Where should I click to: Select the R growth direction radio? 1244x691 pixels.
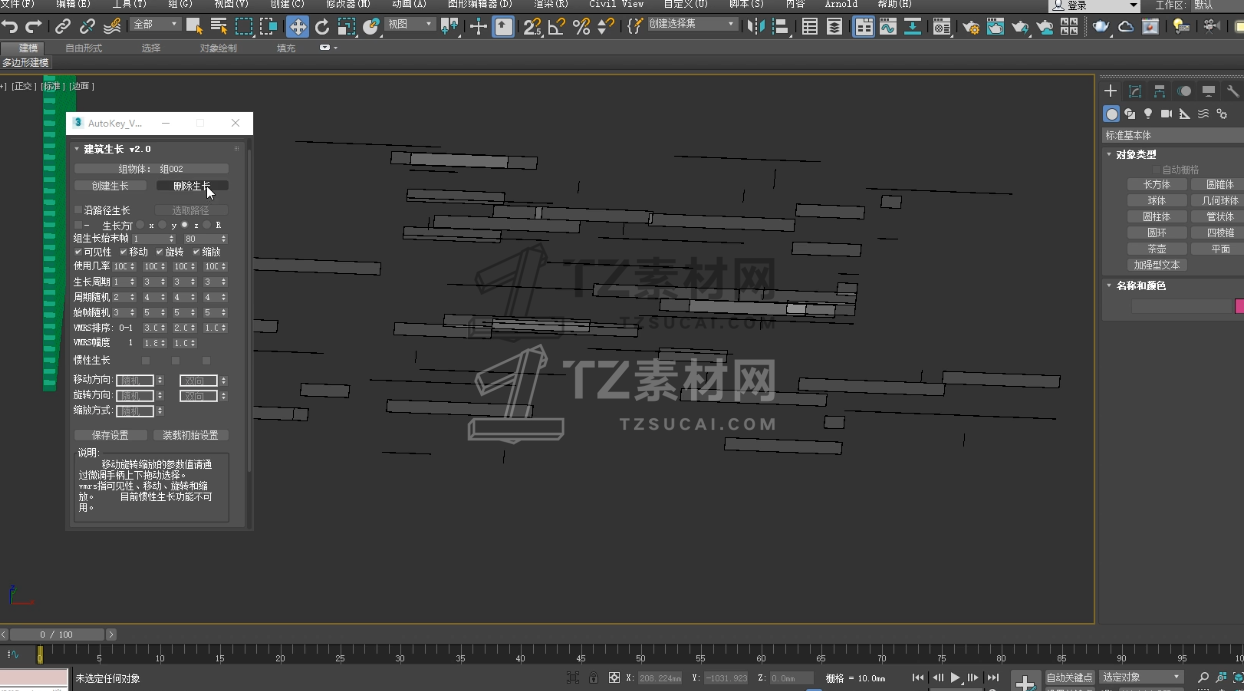(207, 225)
